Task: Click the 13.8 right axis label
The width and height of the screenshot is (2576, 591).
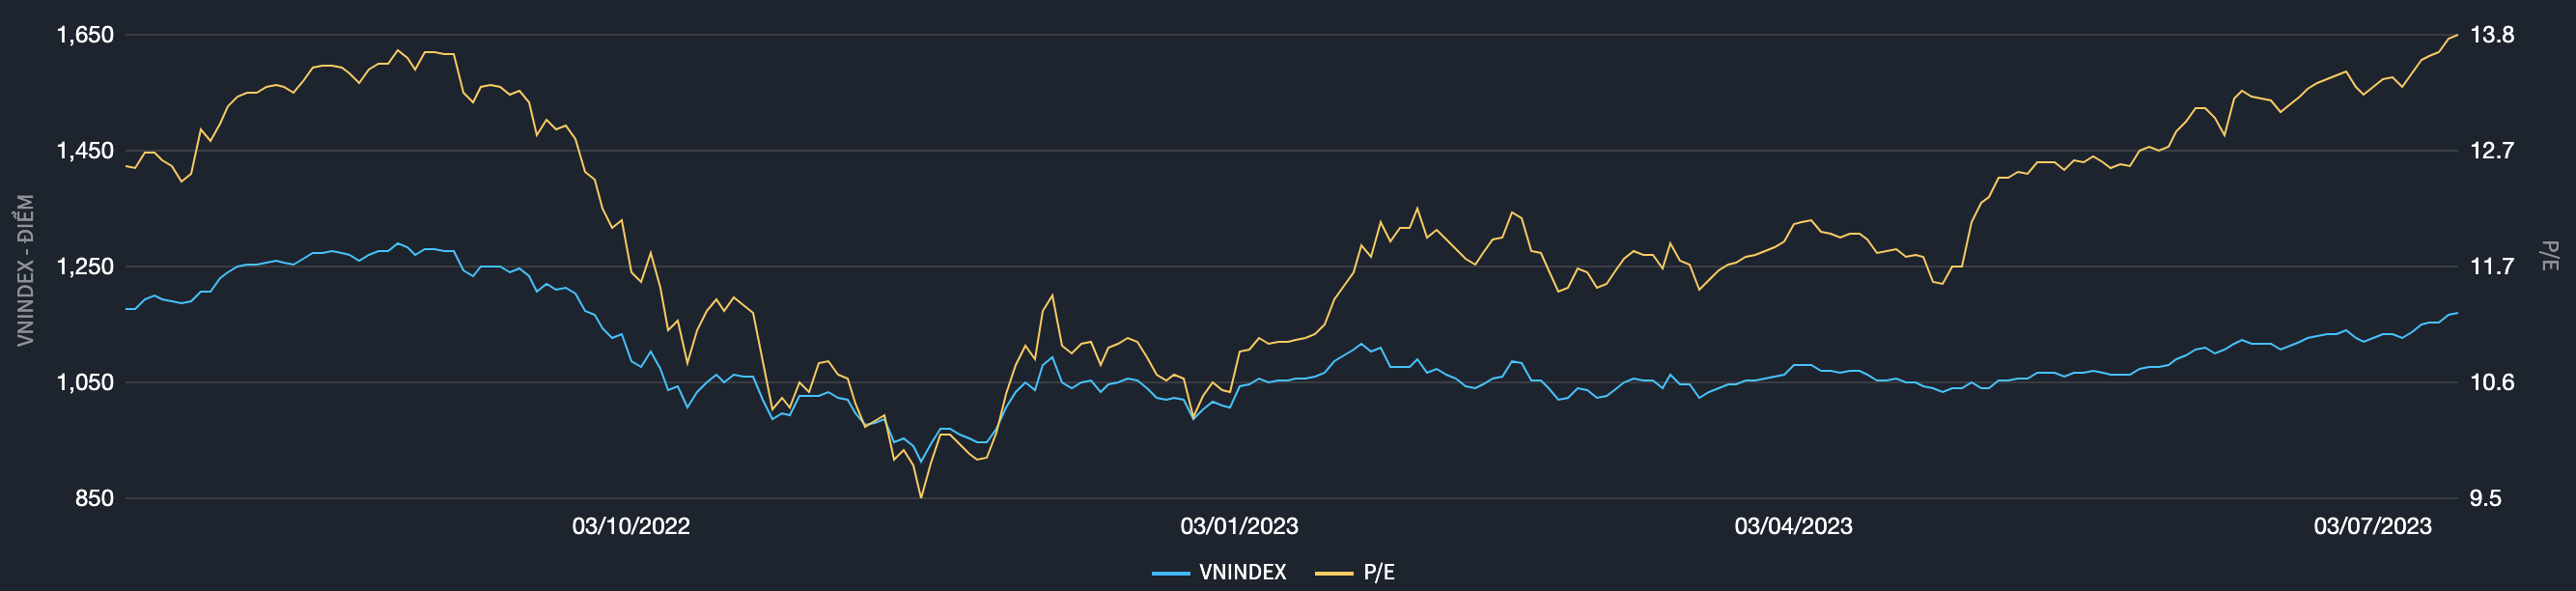Action: pyautogui.click(x=2491, y=35)
